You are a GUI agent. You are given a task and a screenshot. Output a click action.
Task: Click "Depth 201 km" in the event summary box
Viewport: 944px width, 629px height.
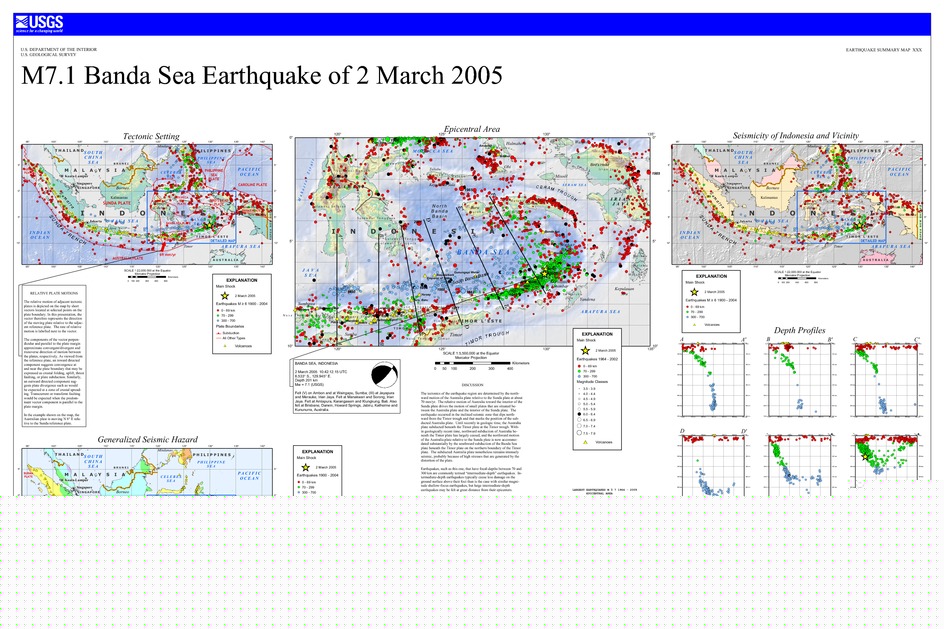[x=306, y=380]
